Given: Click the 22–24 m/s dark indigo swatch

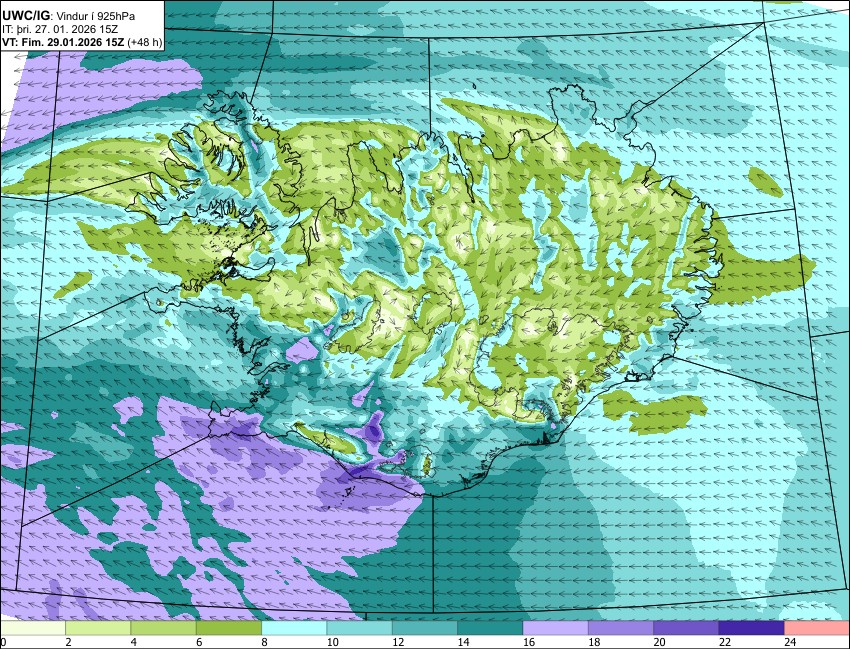Looking at the screenshot, I should coord(751,628).
